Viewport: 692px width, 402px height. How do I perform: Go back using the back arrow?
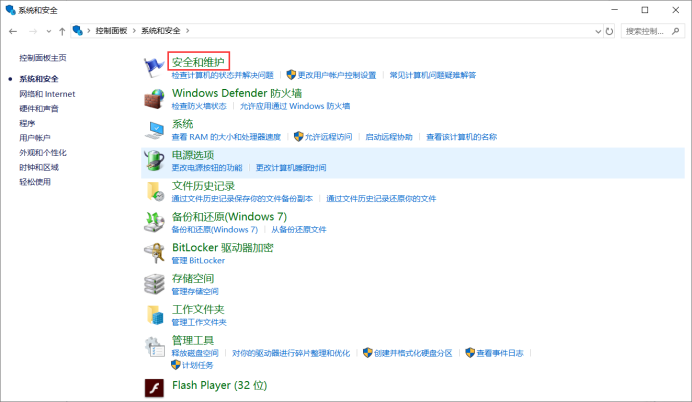tap(11, 31)
